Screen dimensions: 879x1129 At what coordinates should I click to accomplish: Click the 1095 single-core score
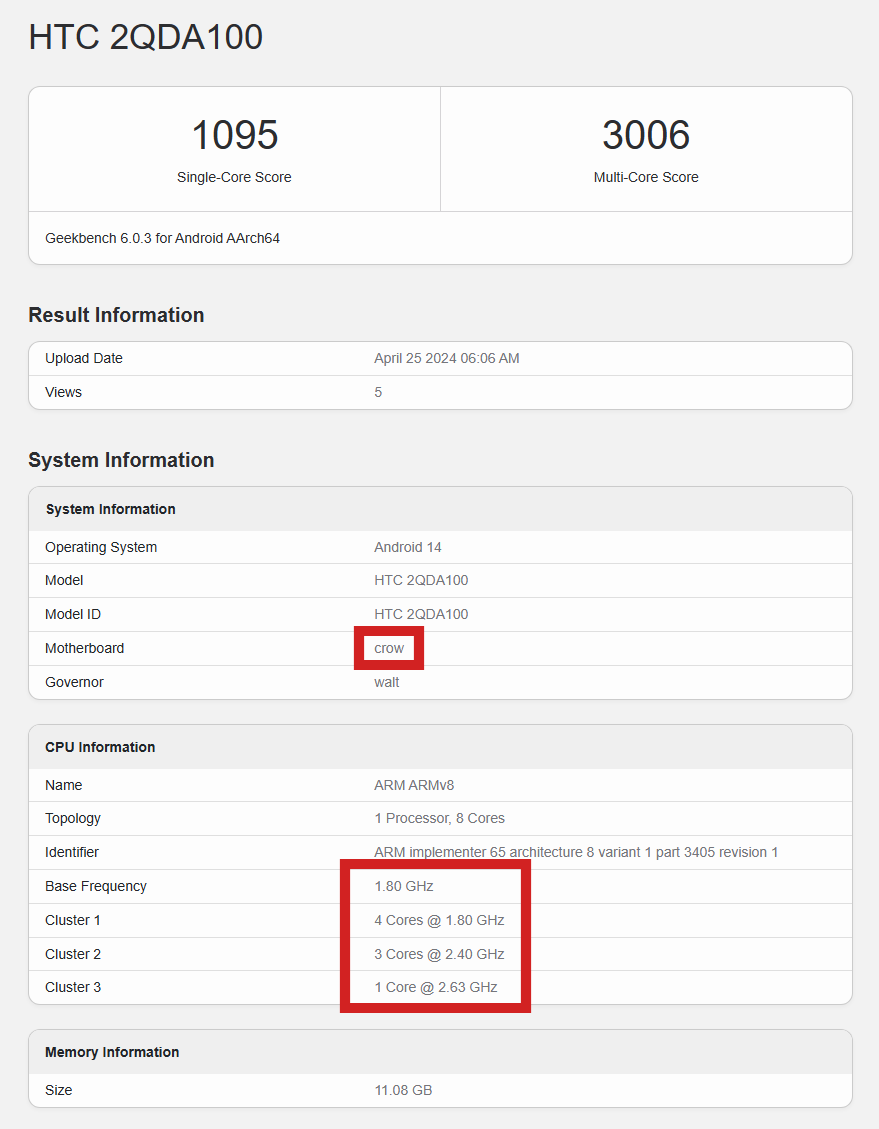[234, 135]
